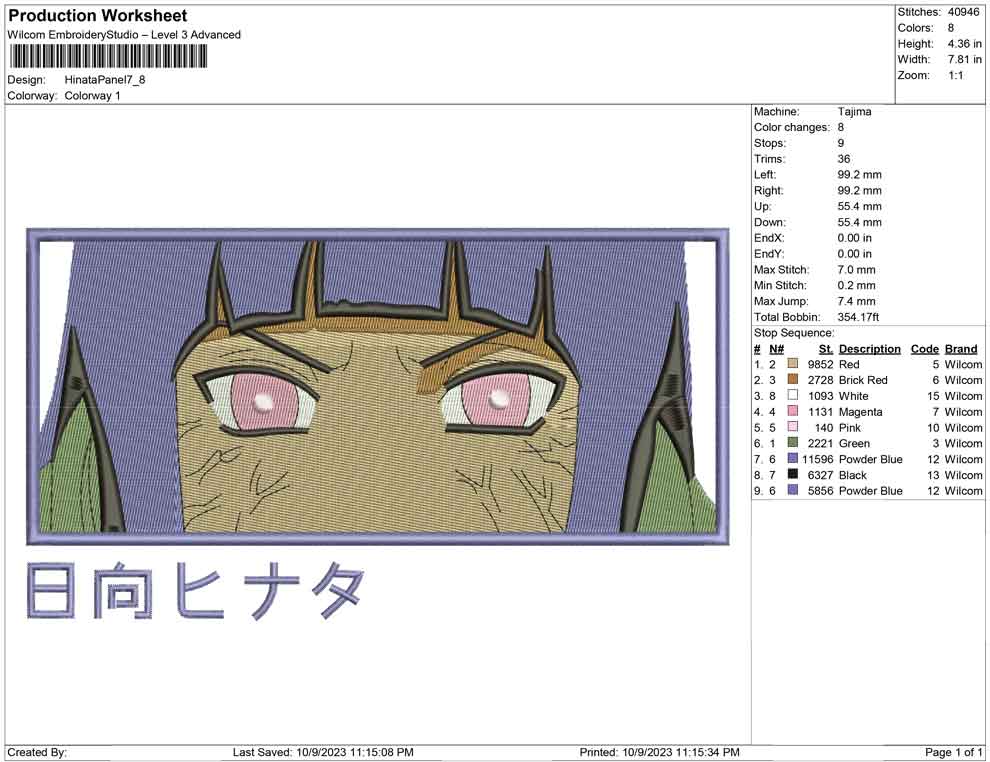Select the 'Printed: 10/9/2023 11:15:34 PM' text
This screenshot has width=990, height=762.
(x=659, y=752)
